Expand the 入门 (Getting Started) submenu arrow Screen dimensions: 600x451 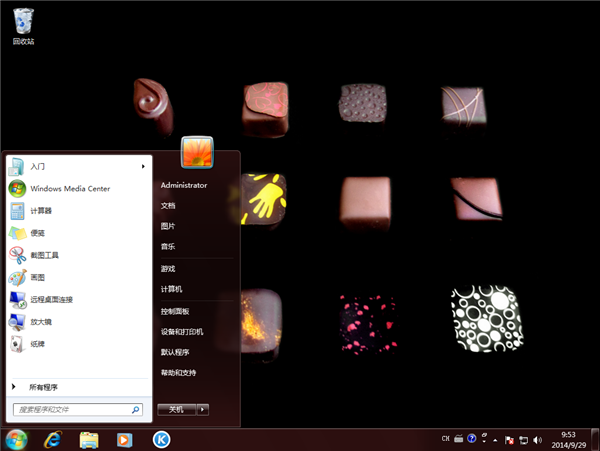[143, 166]
